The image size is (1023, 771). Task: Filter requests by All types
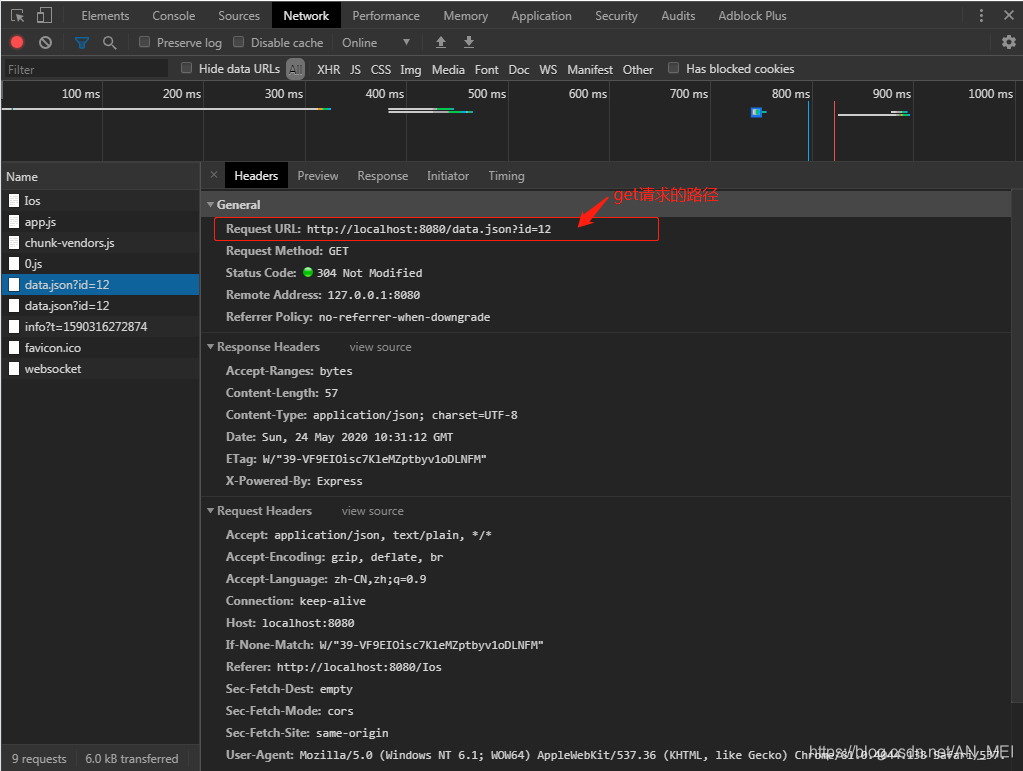[296, 68]
